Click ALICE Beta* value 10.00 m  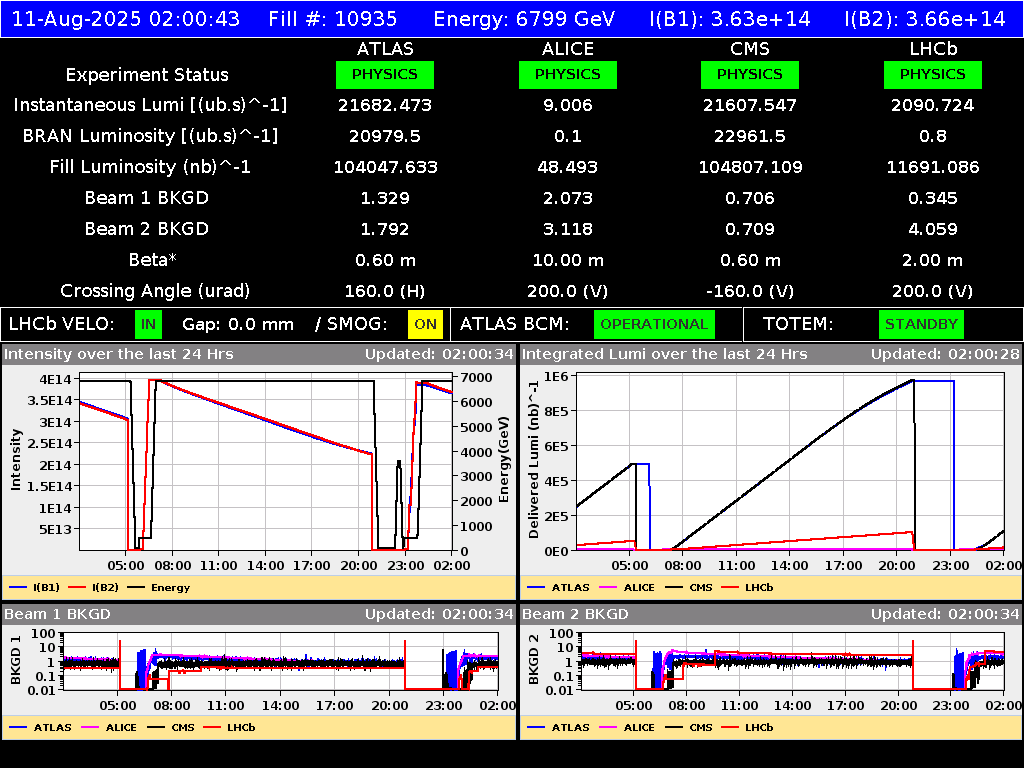568,260
